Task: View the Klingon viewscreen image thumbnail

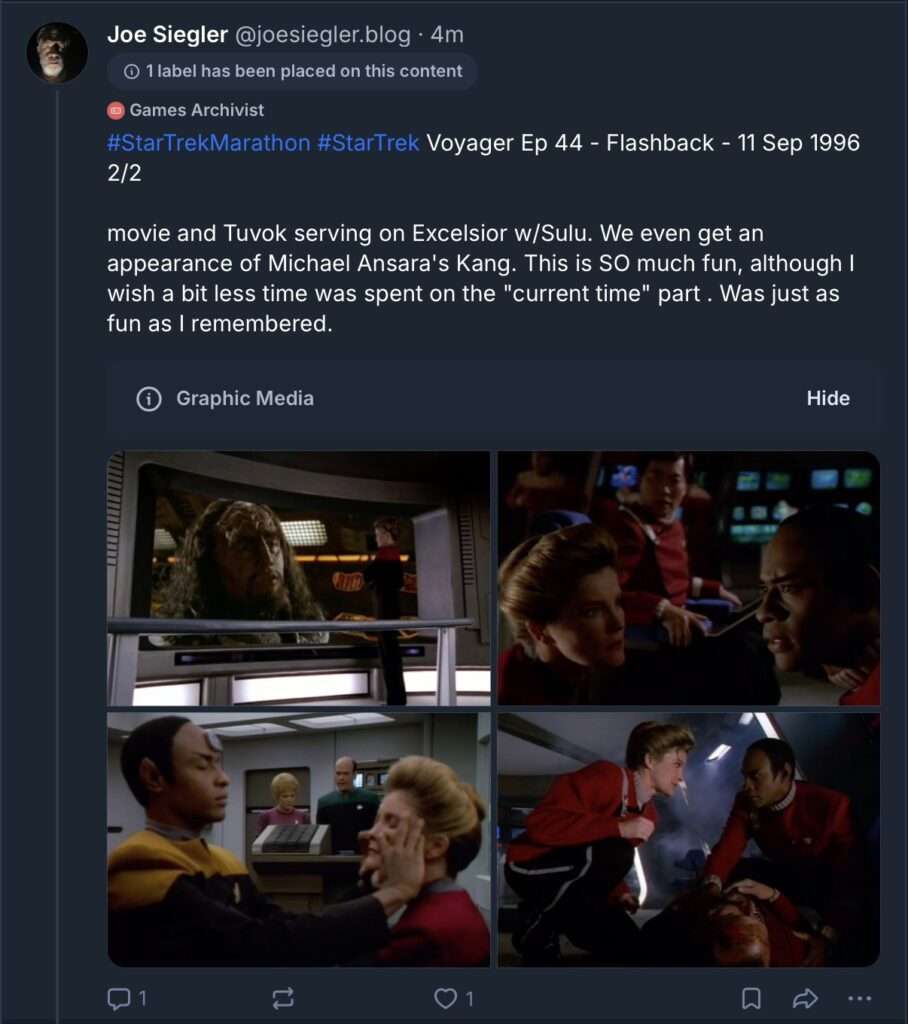Action: click(x=299, y=578)
